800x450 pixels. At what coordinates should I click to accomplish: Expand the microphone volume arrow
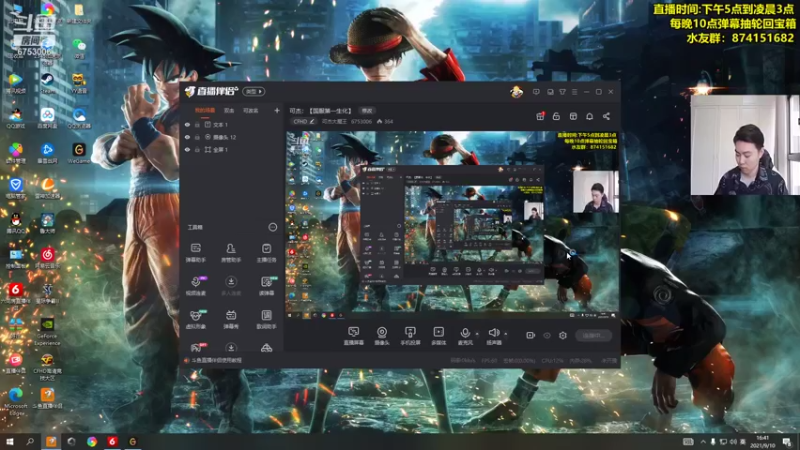pos(478,334)
